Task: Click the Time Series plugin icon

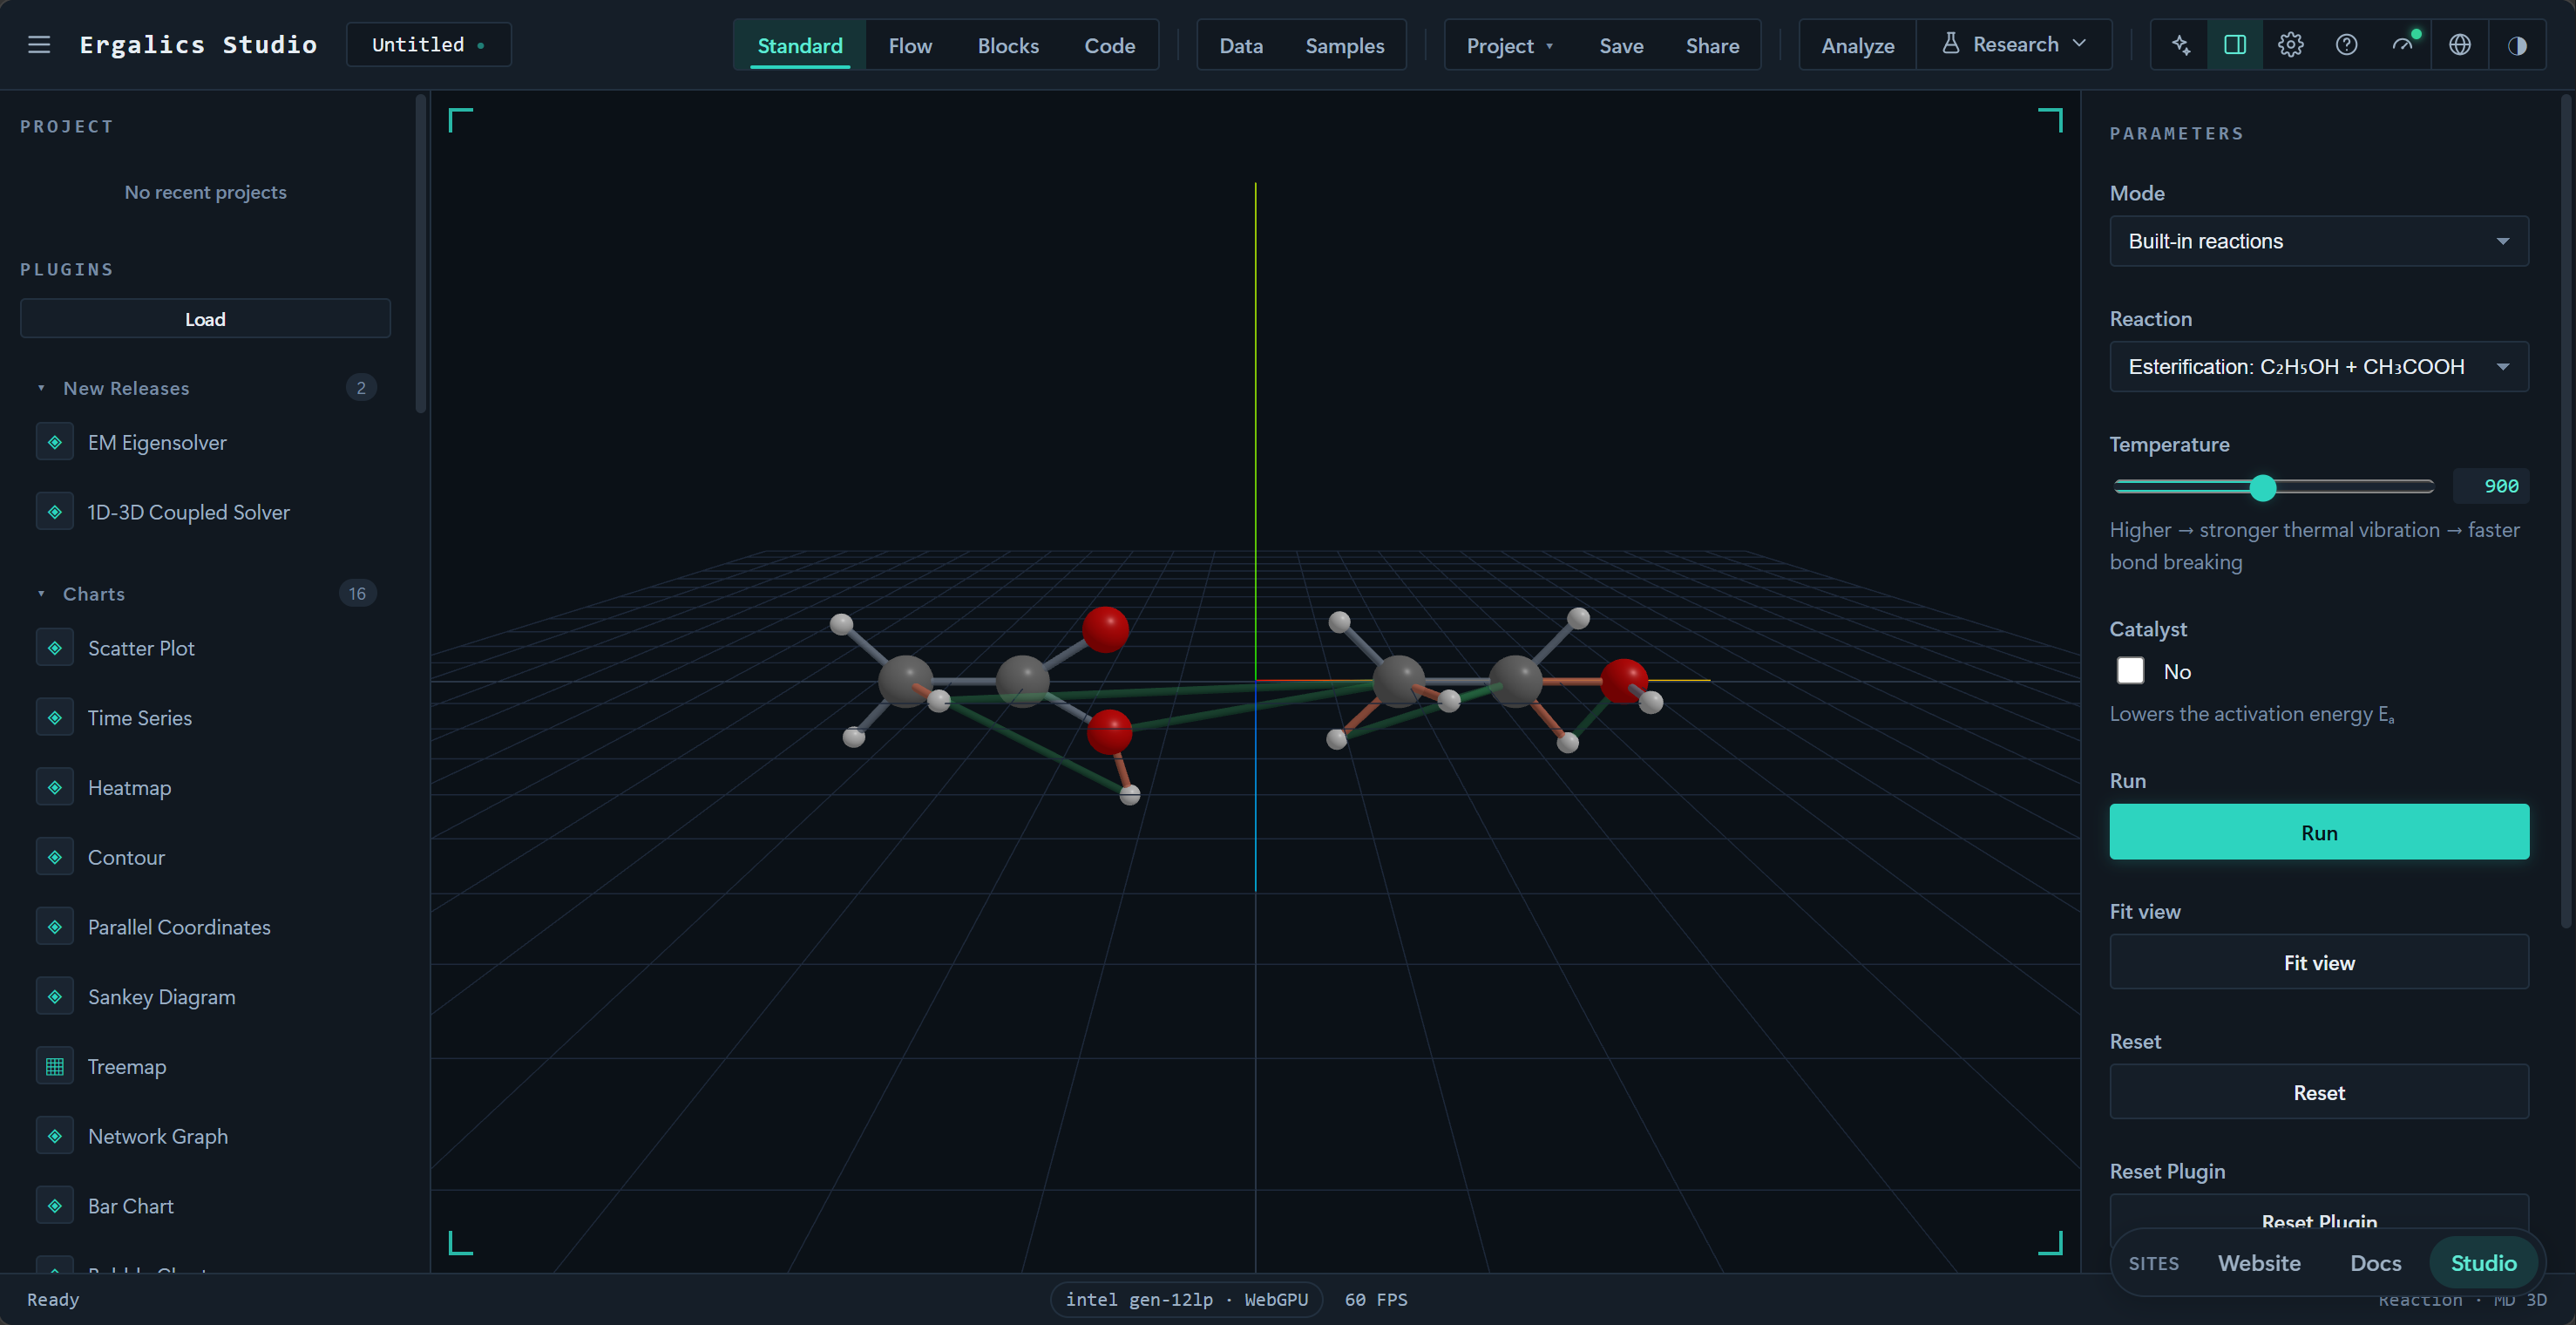Action: [x=55, y=718]
